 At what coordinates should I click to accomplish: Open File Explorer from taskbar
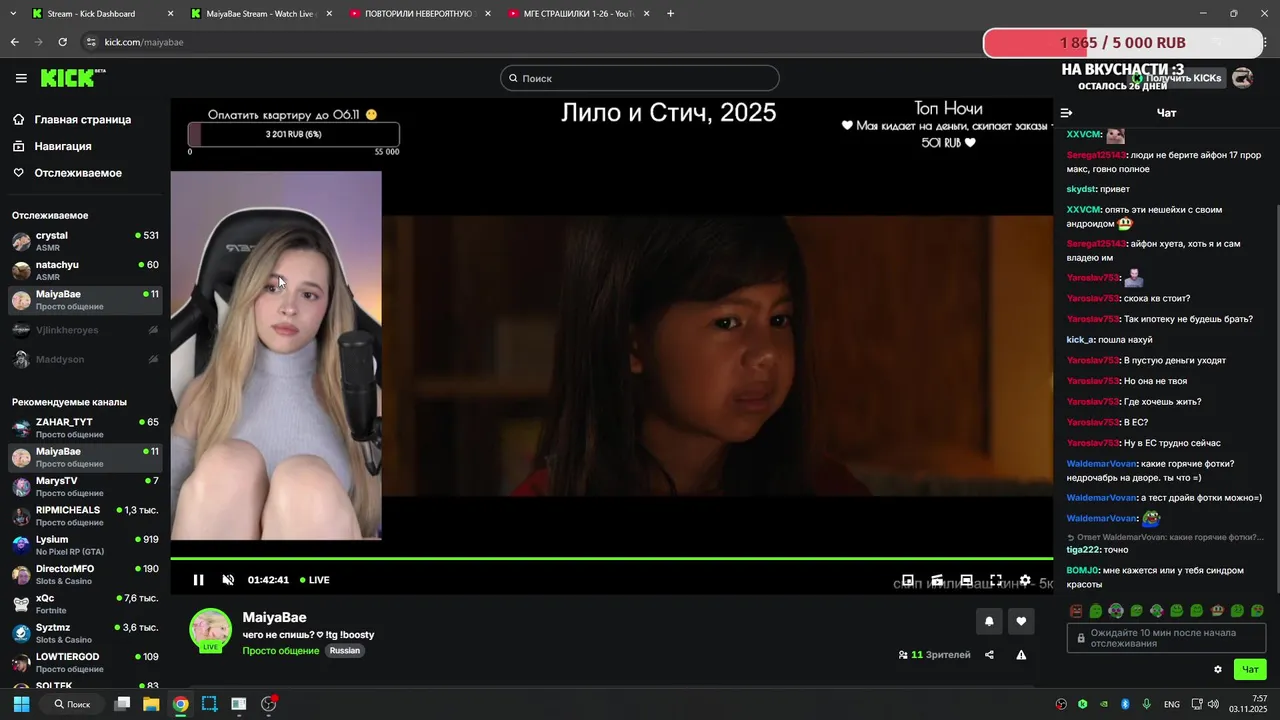pos(151,704)
